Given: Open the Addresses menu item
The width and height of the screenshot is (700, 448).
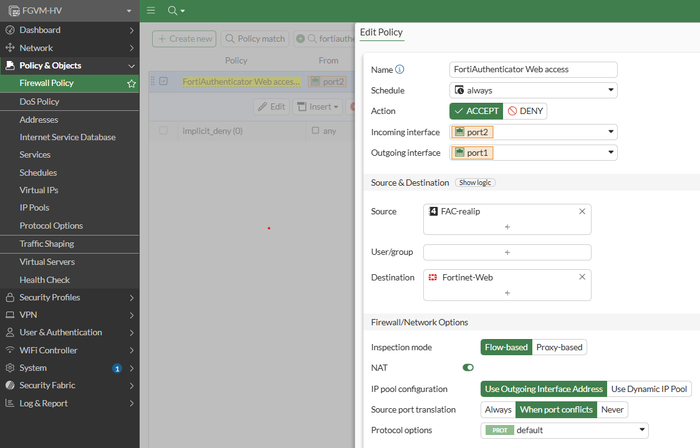Looking at the screenshot, I should [x=39, y=119].
